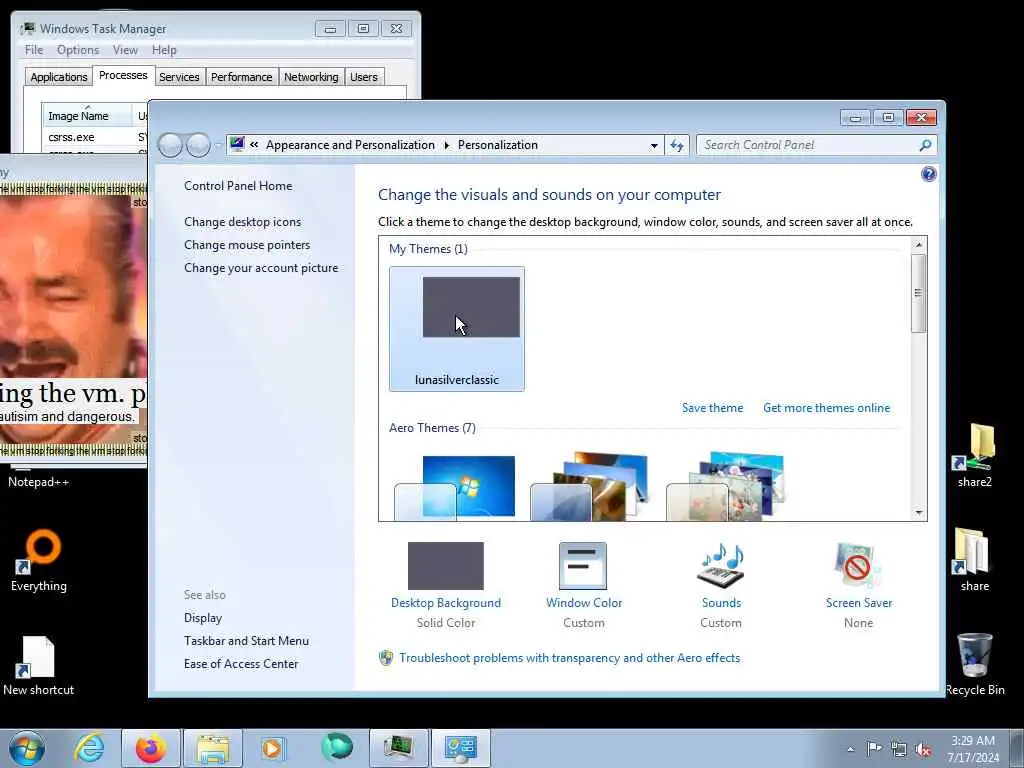
Task: Launch Internet Explorer from taskbar
Action: (89, 748)
